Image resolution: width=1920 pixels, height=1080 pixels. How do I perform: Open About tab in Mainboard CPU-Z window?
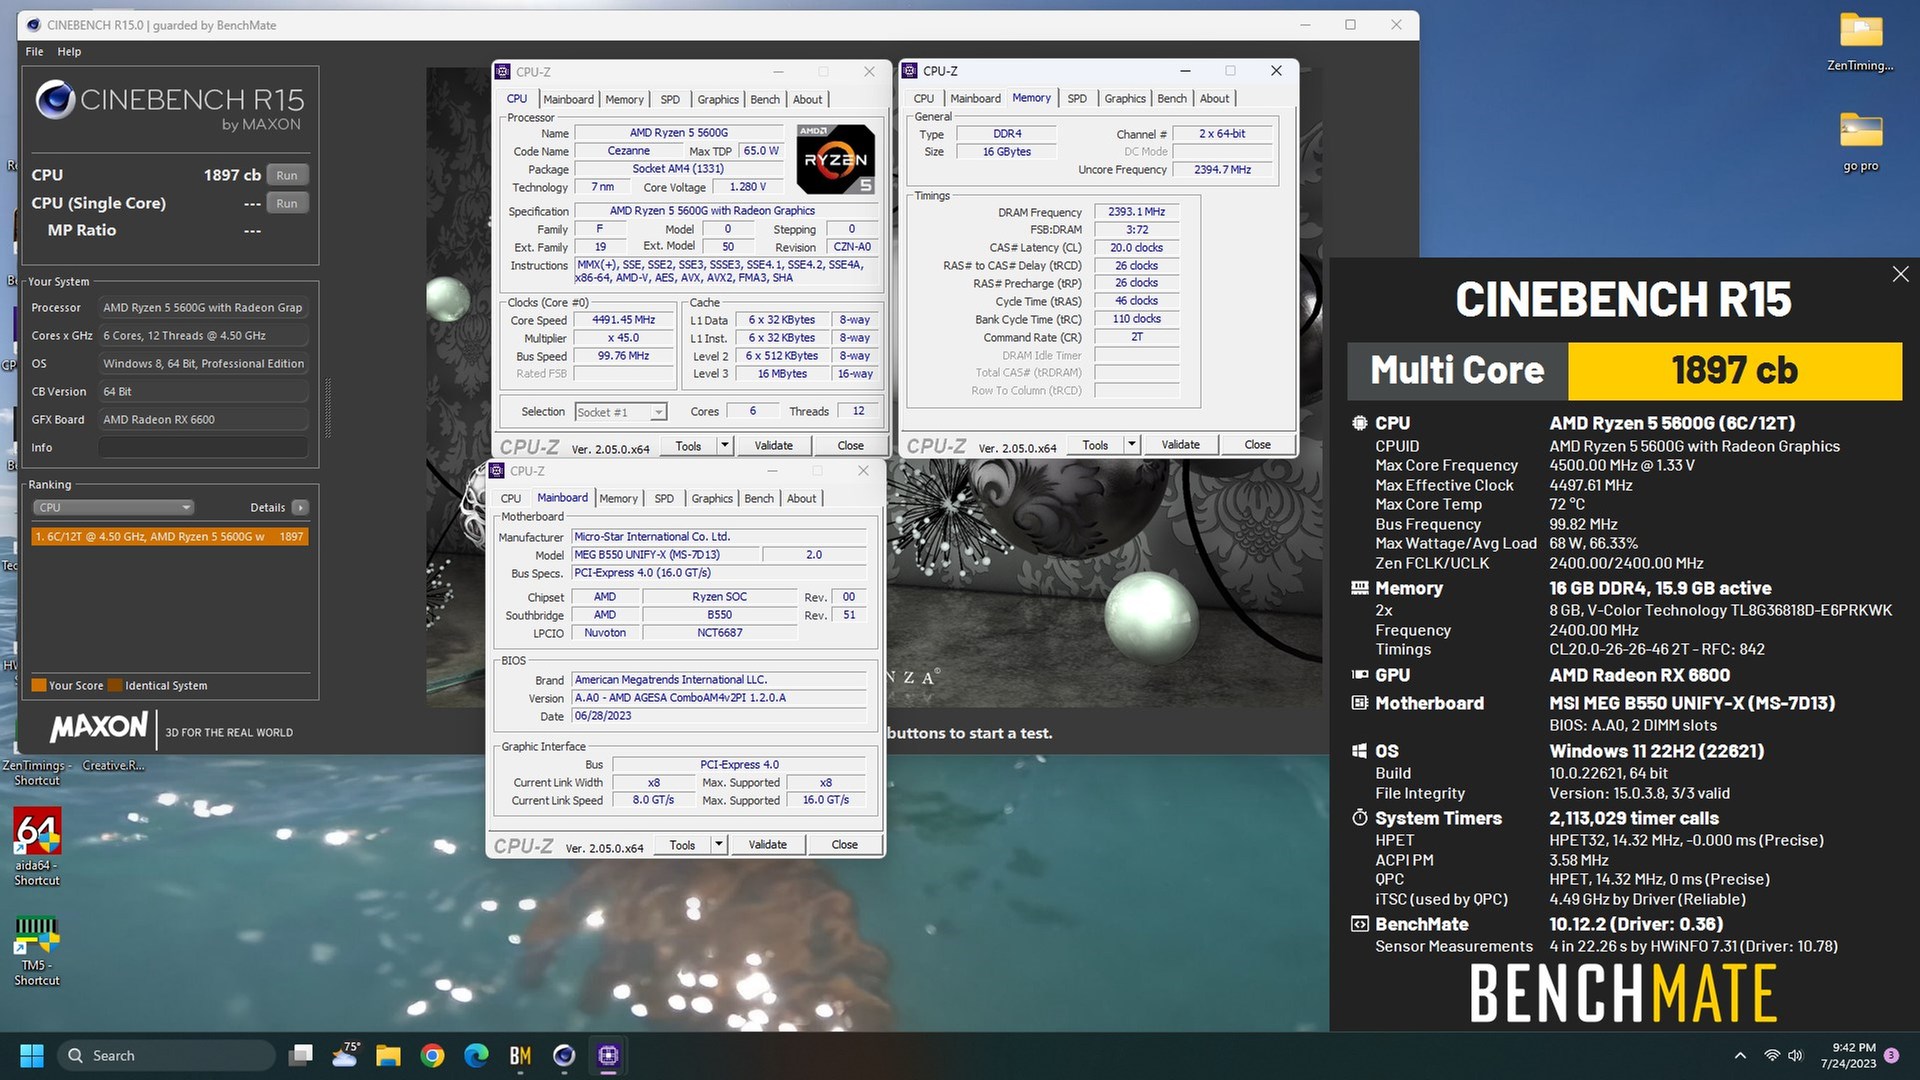[801, 498]
